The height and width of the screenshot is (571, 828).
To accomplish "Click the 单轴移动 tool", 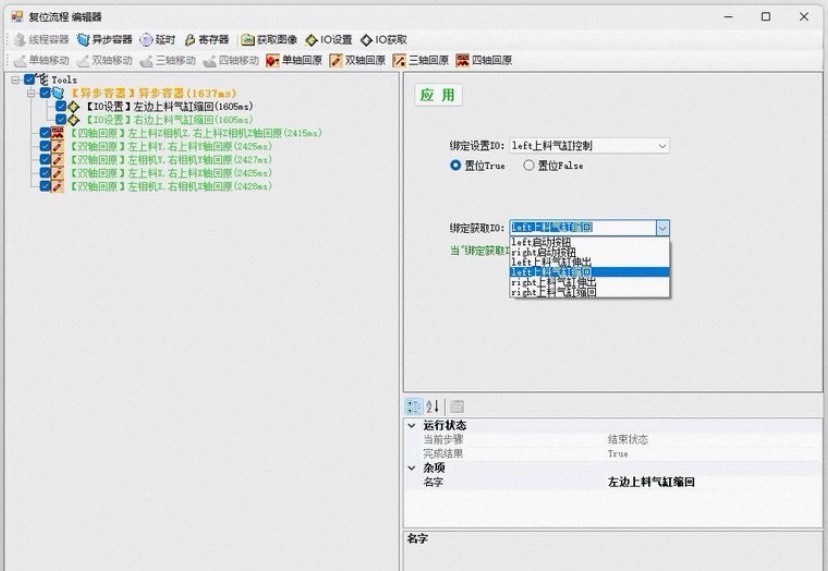I will [42, 60].
